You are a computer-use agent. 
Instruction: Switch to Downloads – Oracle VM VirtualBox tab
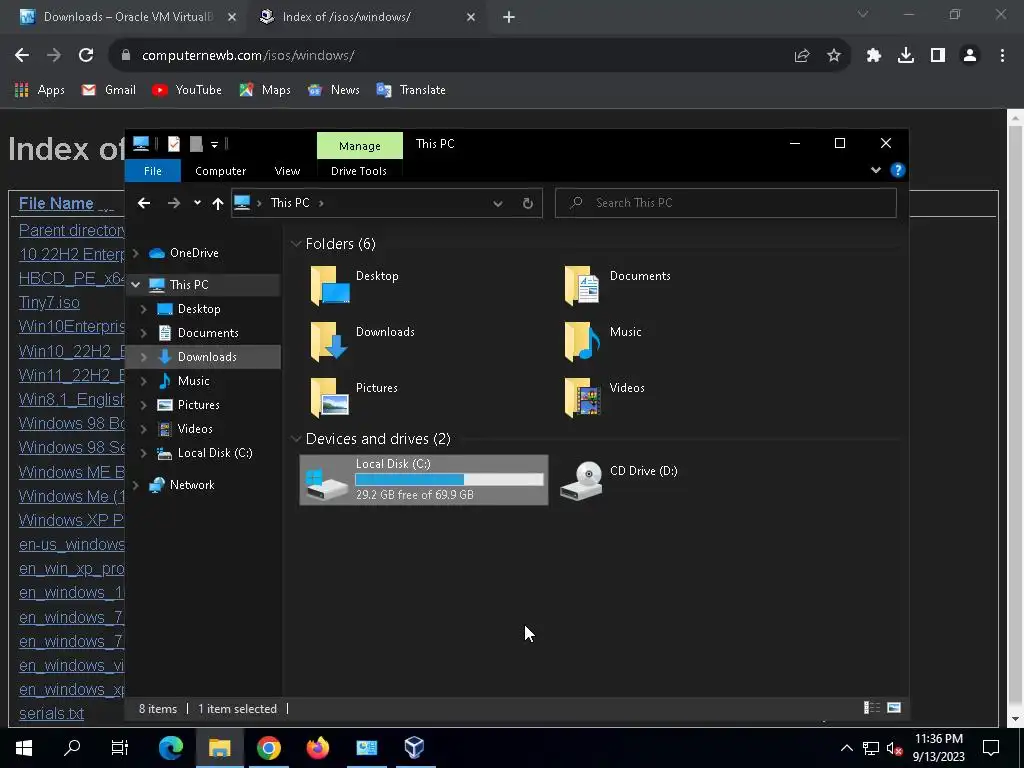(128, 17)
